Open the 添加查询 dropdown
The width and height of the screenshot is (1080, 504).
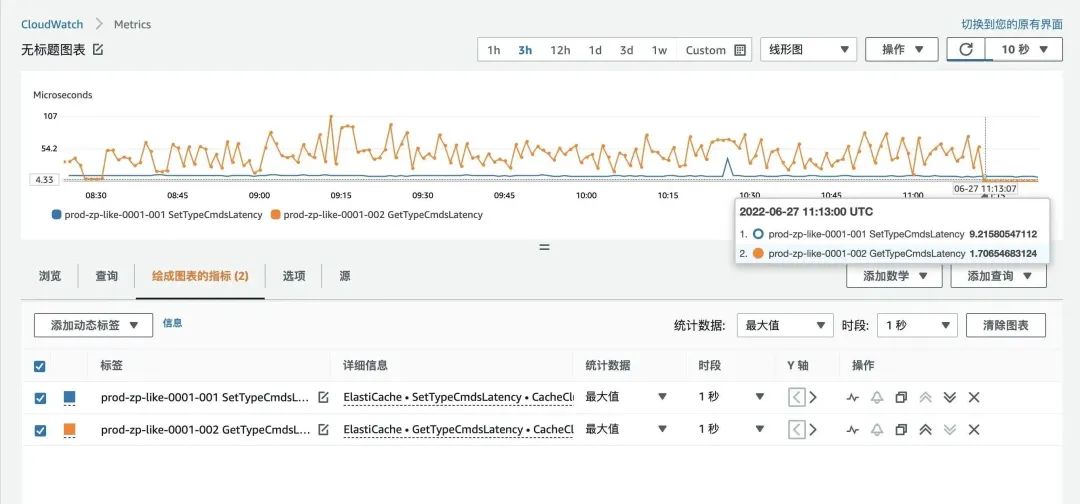tap(999, 276)
